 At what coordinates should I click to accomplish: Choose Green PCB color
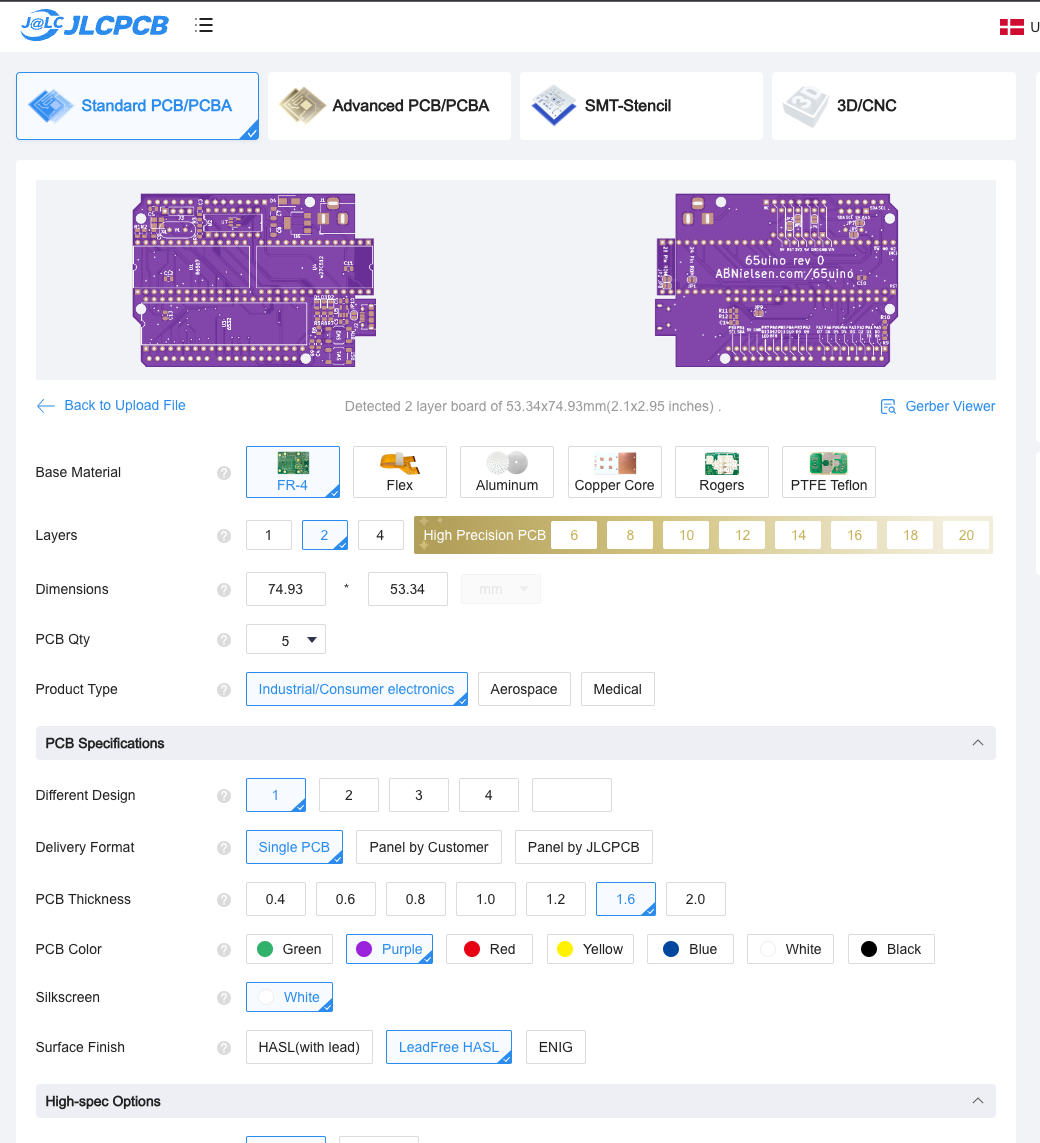tap(289, 949)
